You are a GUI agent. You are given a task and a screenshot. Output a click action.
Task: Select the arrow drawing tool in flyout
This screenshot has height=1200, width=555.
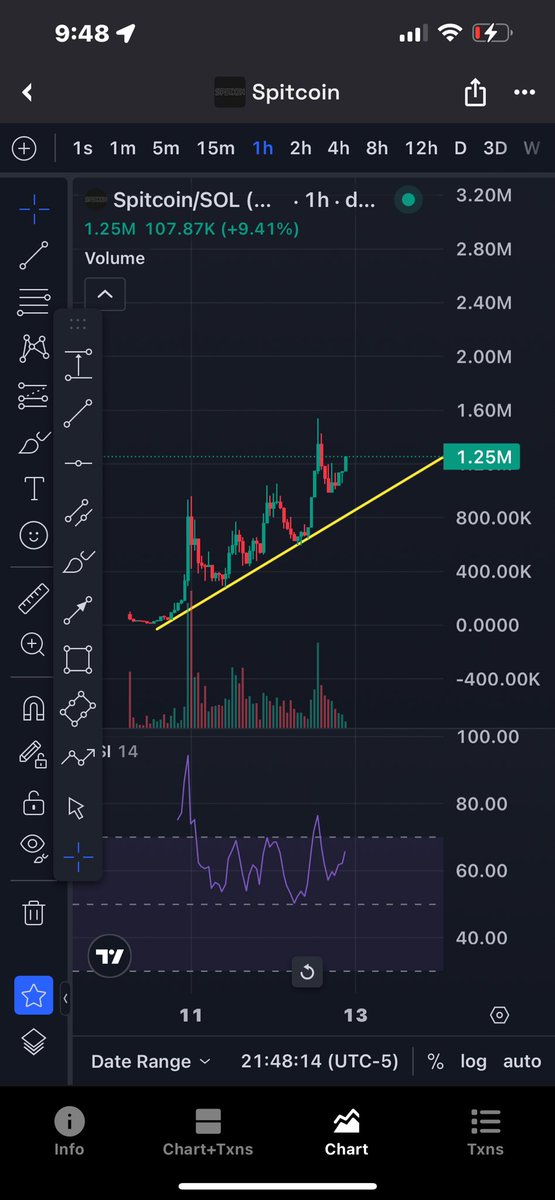click(x=78, y=610)
